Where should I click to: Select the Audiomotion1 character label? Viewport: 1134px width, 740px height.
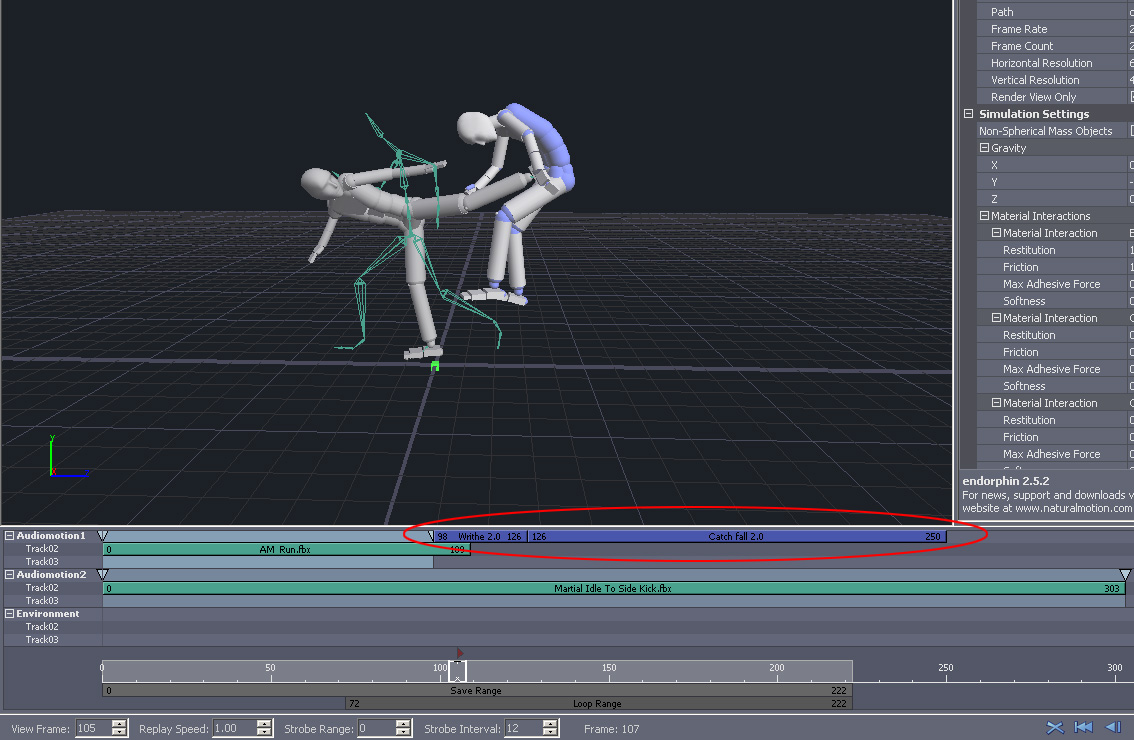[x=51, y=536]
